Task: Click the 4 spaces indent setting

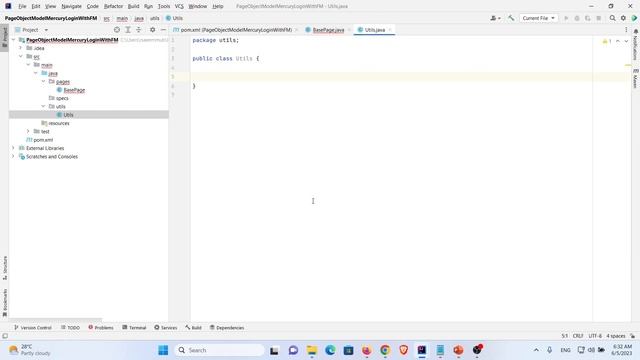Action: click(616, 336)
